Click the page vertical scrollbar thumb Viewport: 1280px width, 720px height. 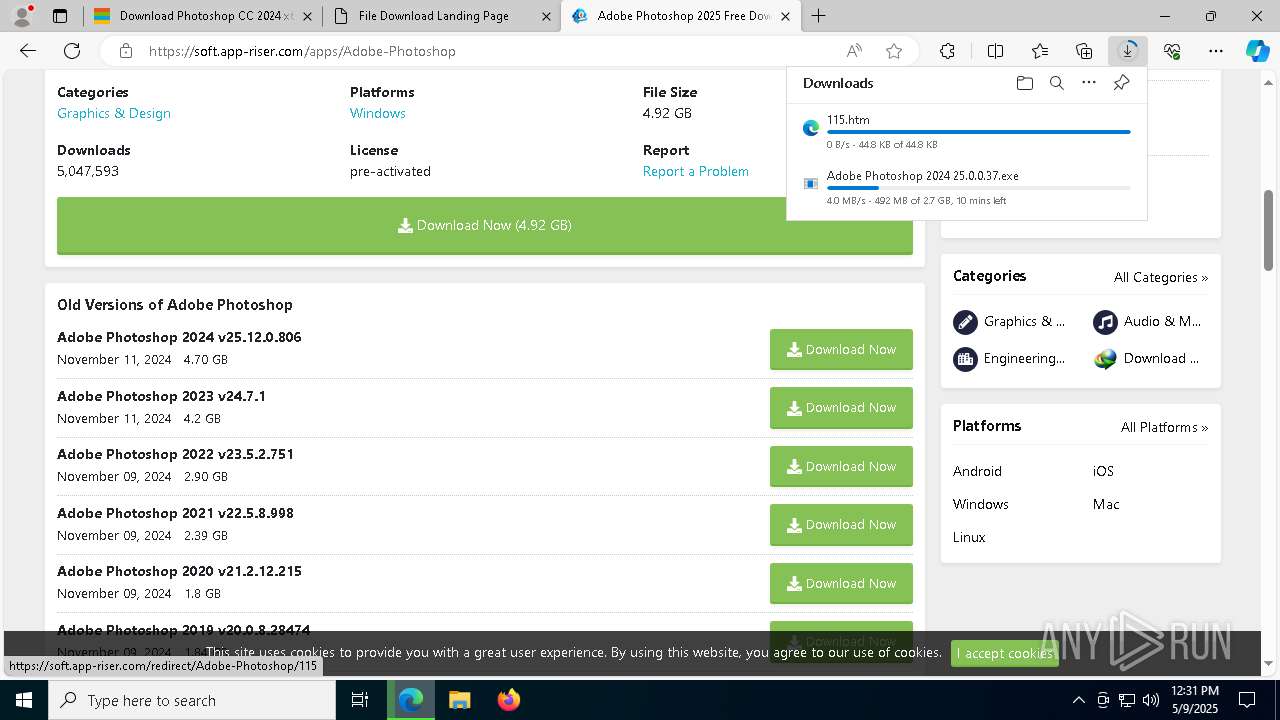coord(1269,230)
